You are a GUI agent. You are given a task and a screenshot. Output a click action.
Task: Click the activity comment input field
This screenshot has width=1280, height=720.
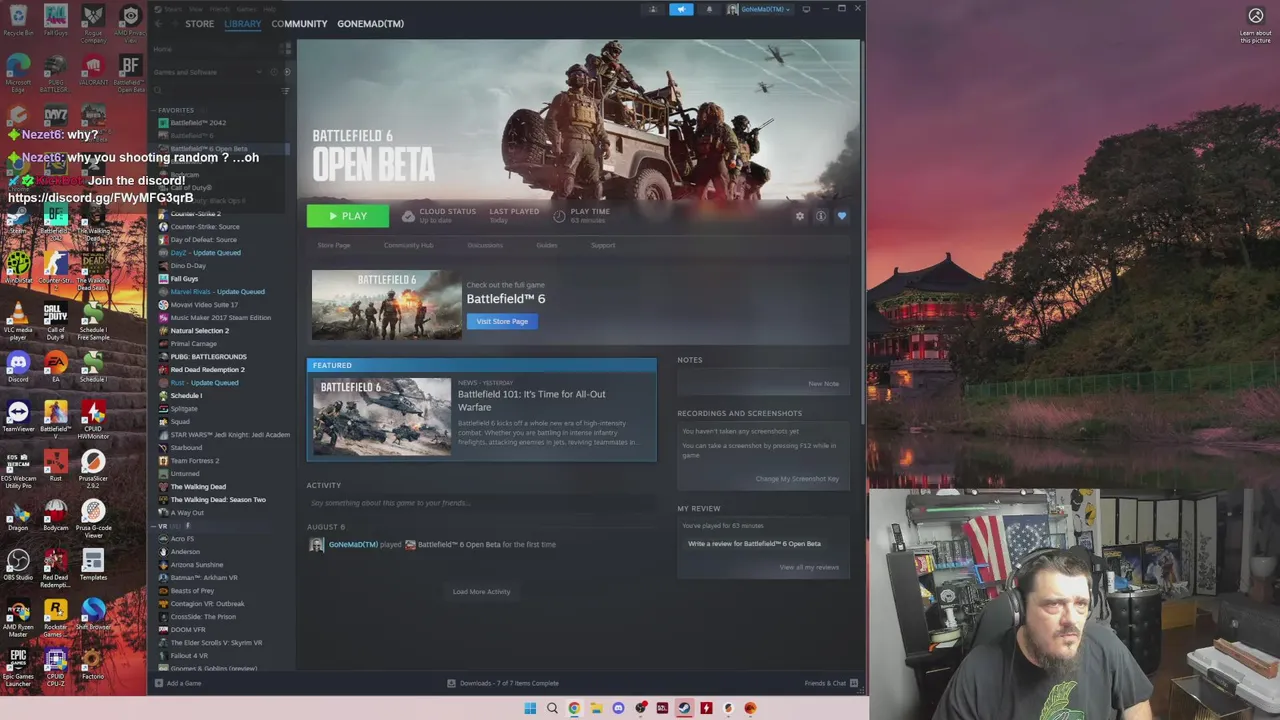point(481,503)
